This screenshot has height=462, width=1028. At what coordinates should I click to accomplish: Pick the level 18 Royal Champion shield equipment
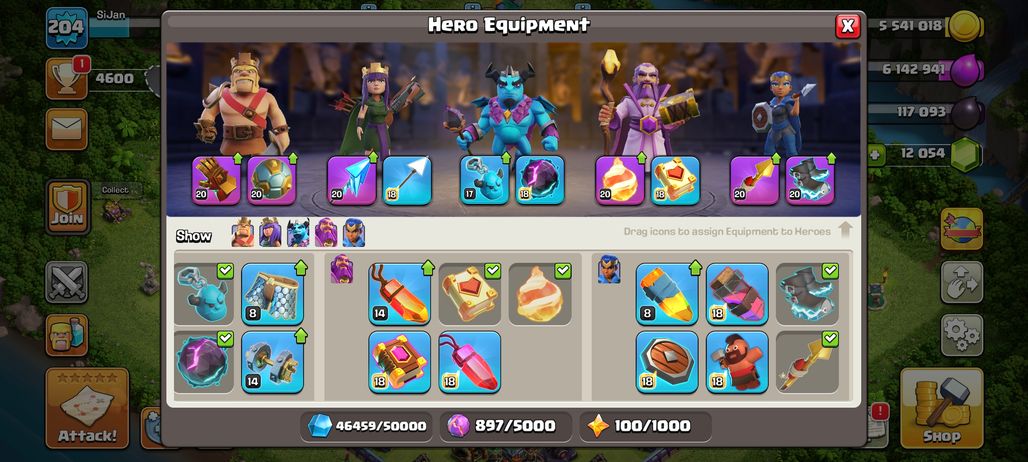pyautogui.click(x=667, y=362)
